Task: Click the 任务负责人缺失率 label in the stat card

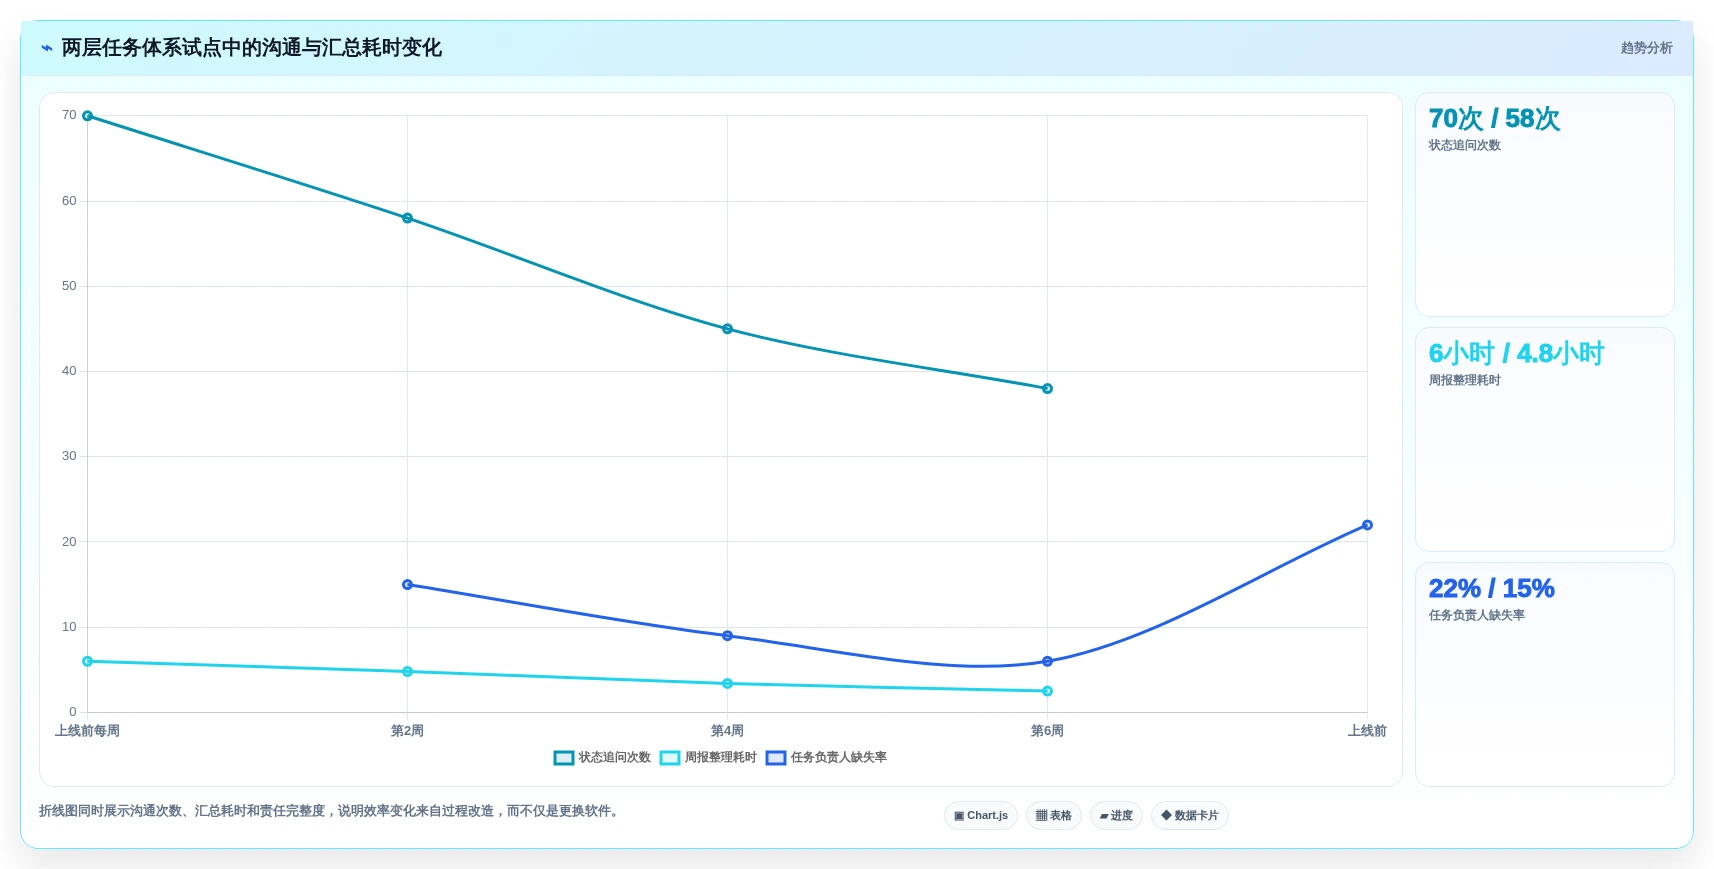Action: [1476, 615]
